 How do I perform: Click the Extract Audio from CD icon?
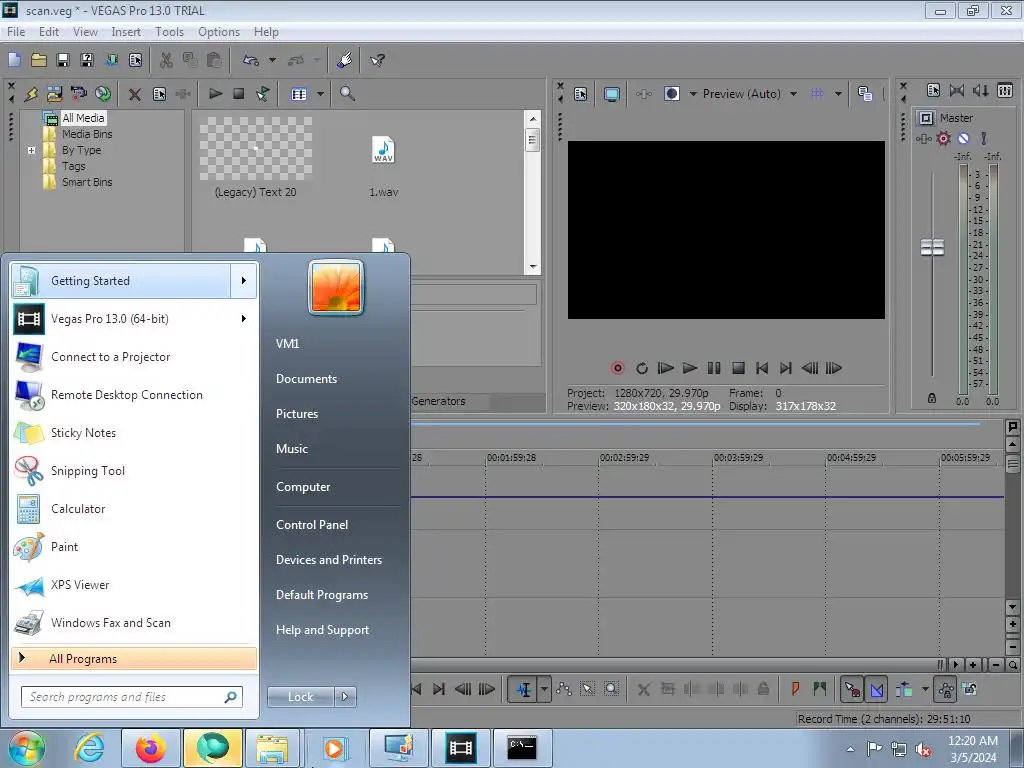tap(103, 94)
